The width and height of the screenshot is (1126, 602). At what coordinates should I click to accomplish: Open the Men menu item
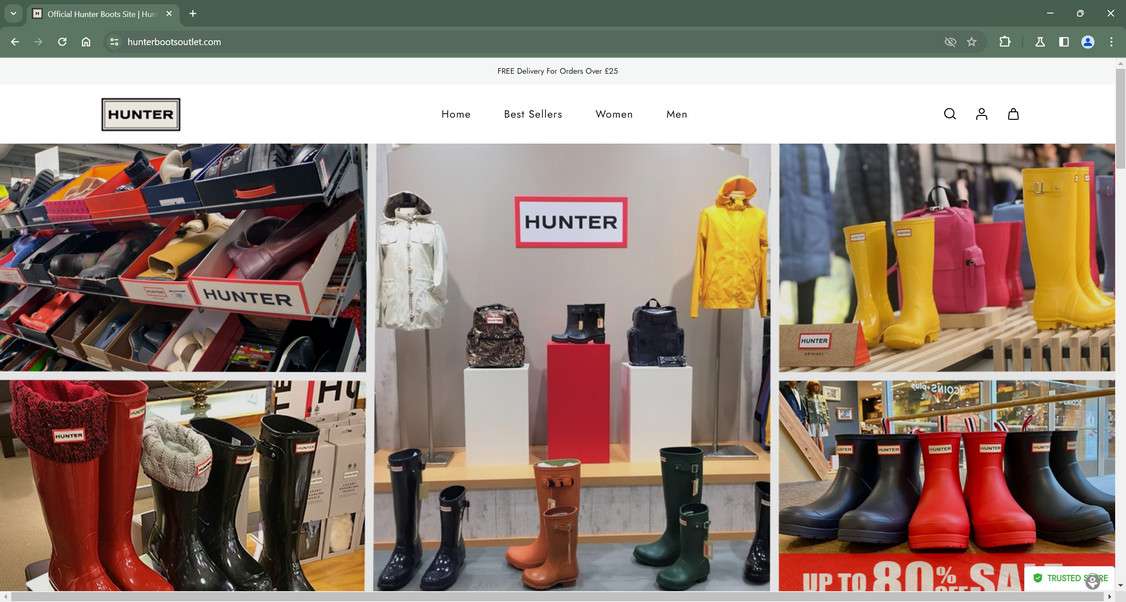pos(676,114)
